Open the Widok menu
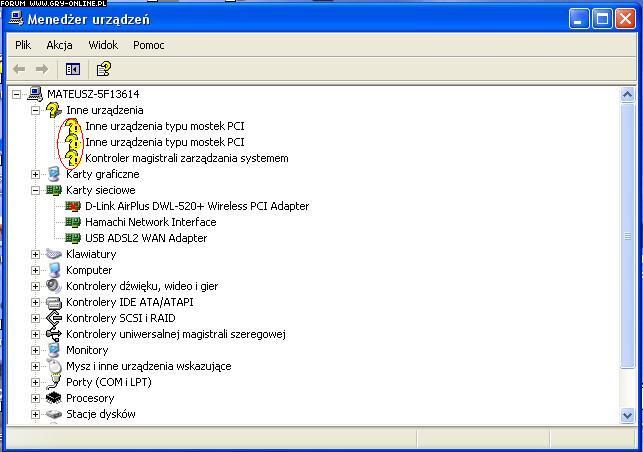This screenshot has height=452, width=643. (103, 45)
